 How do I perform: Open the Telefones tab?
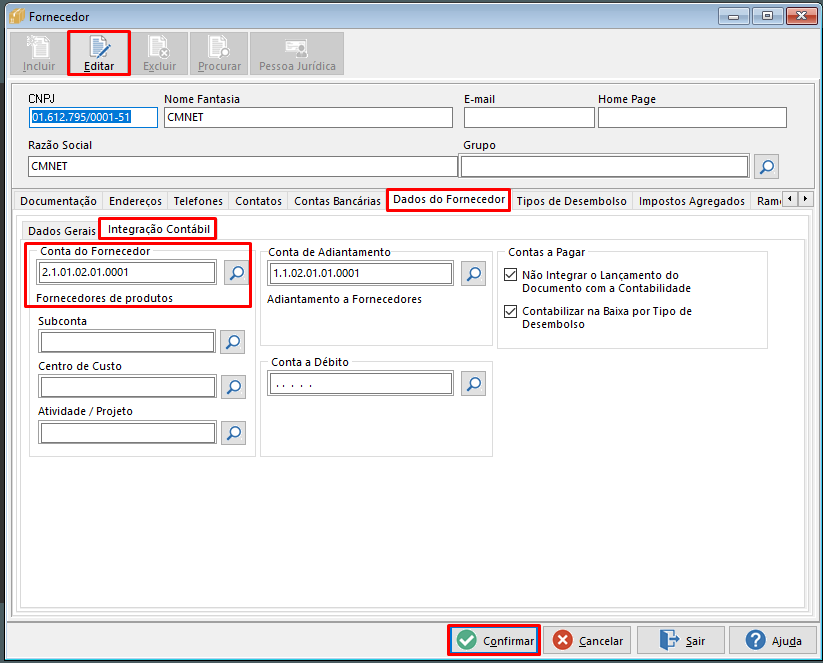(198, 201)
